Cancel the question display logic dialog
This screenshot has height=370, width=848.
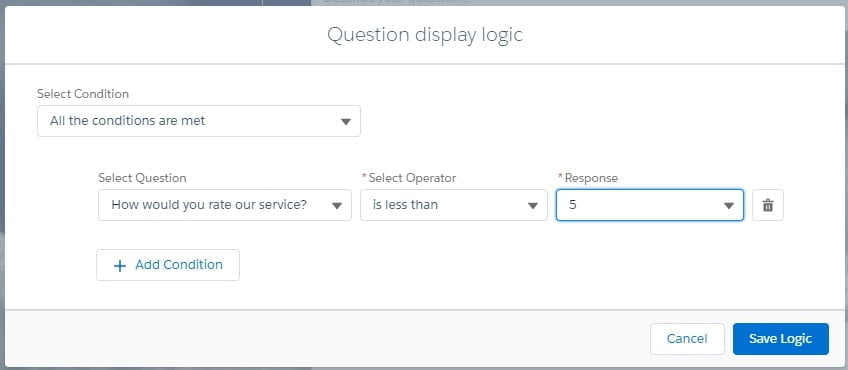pyautogui.click(x=687, y=339)
